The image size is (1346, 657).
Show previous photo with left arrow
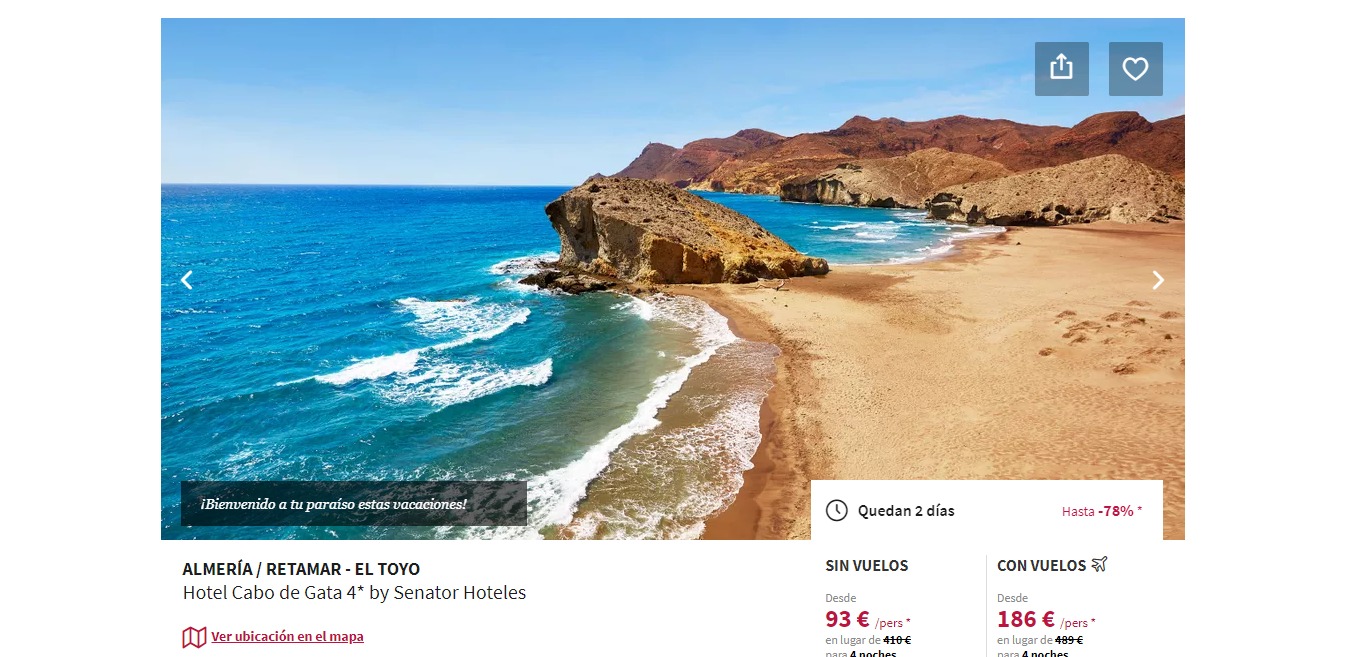point(186,280)
